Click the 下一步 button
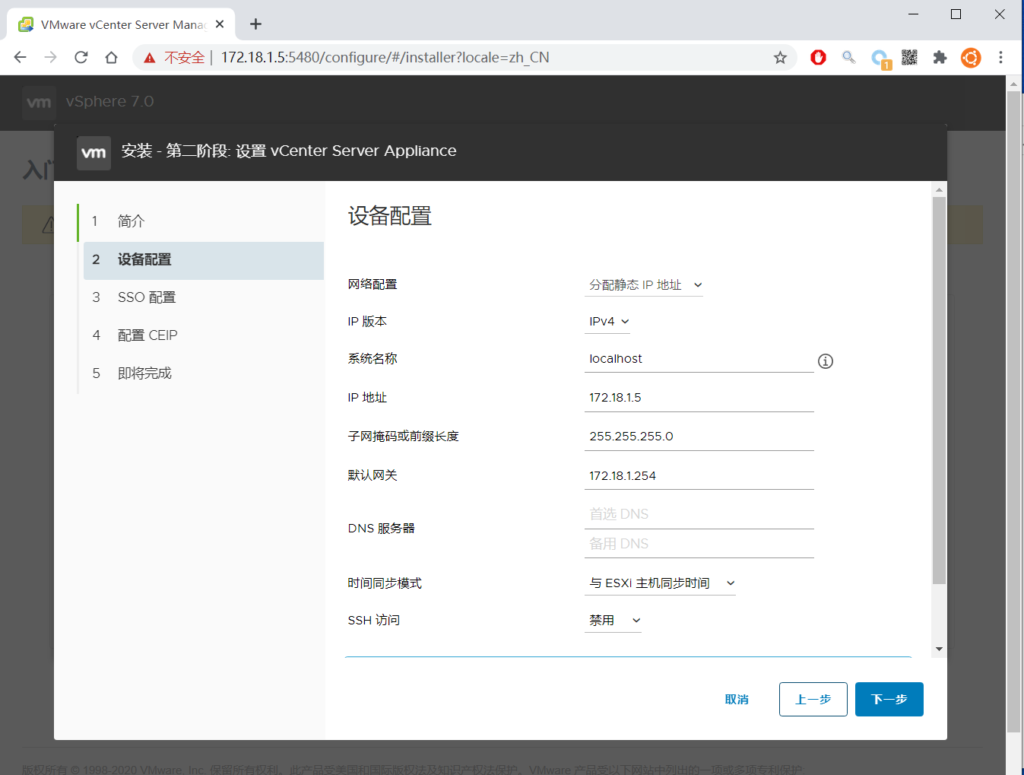Screen dimensions: 1024x775 click(888, 700)
